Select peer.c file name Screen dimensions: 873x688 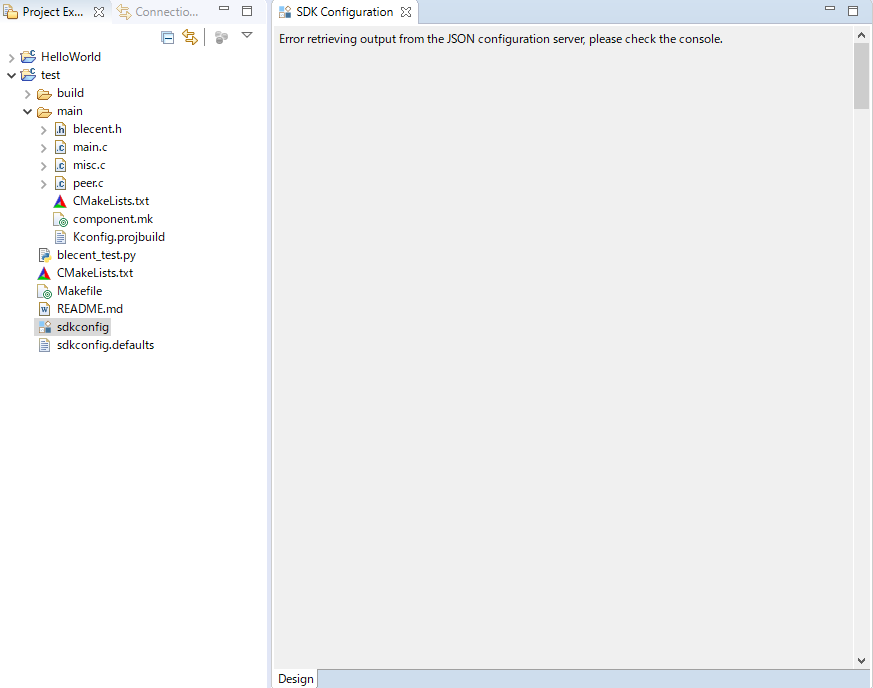coord(88,183)
